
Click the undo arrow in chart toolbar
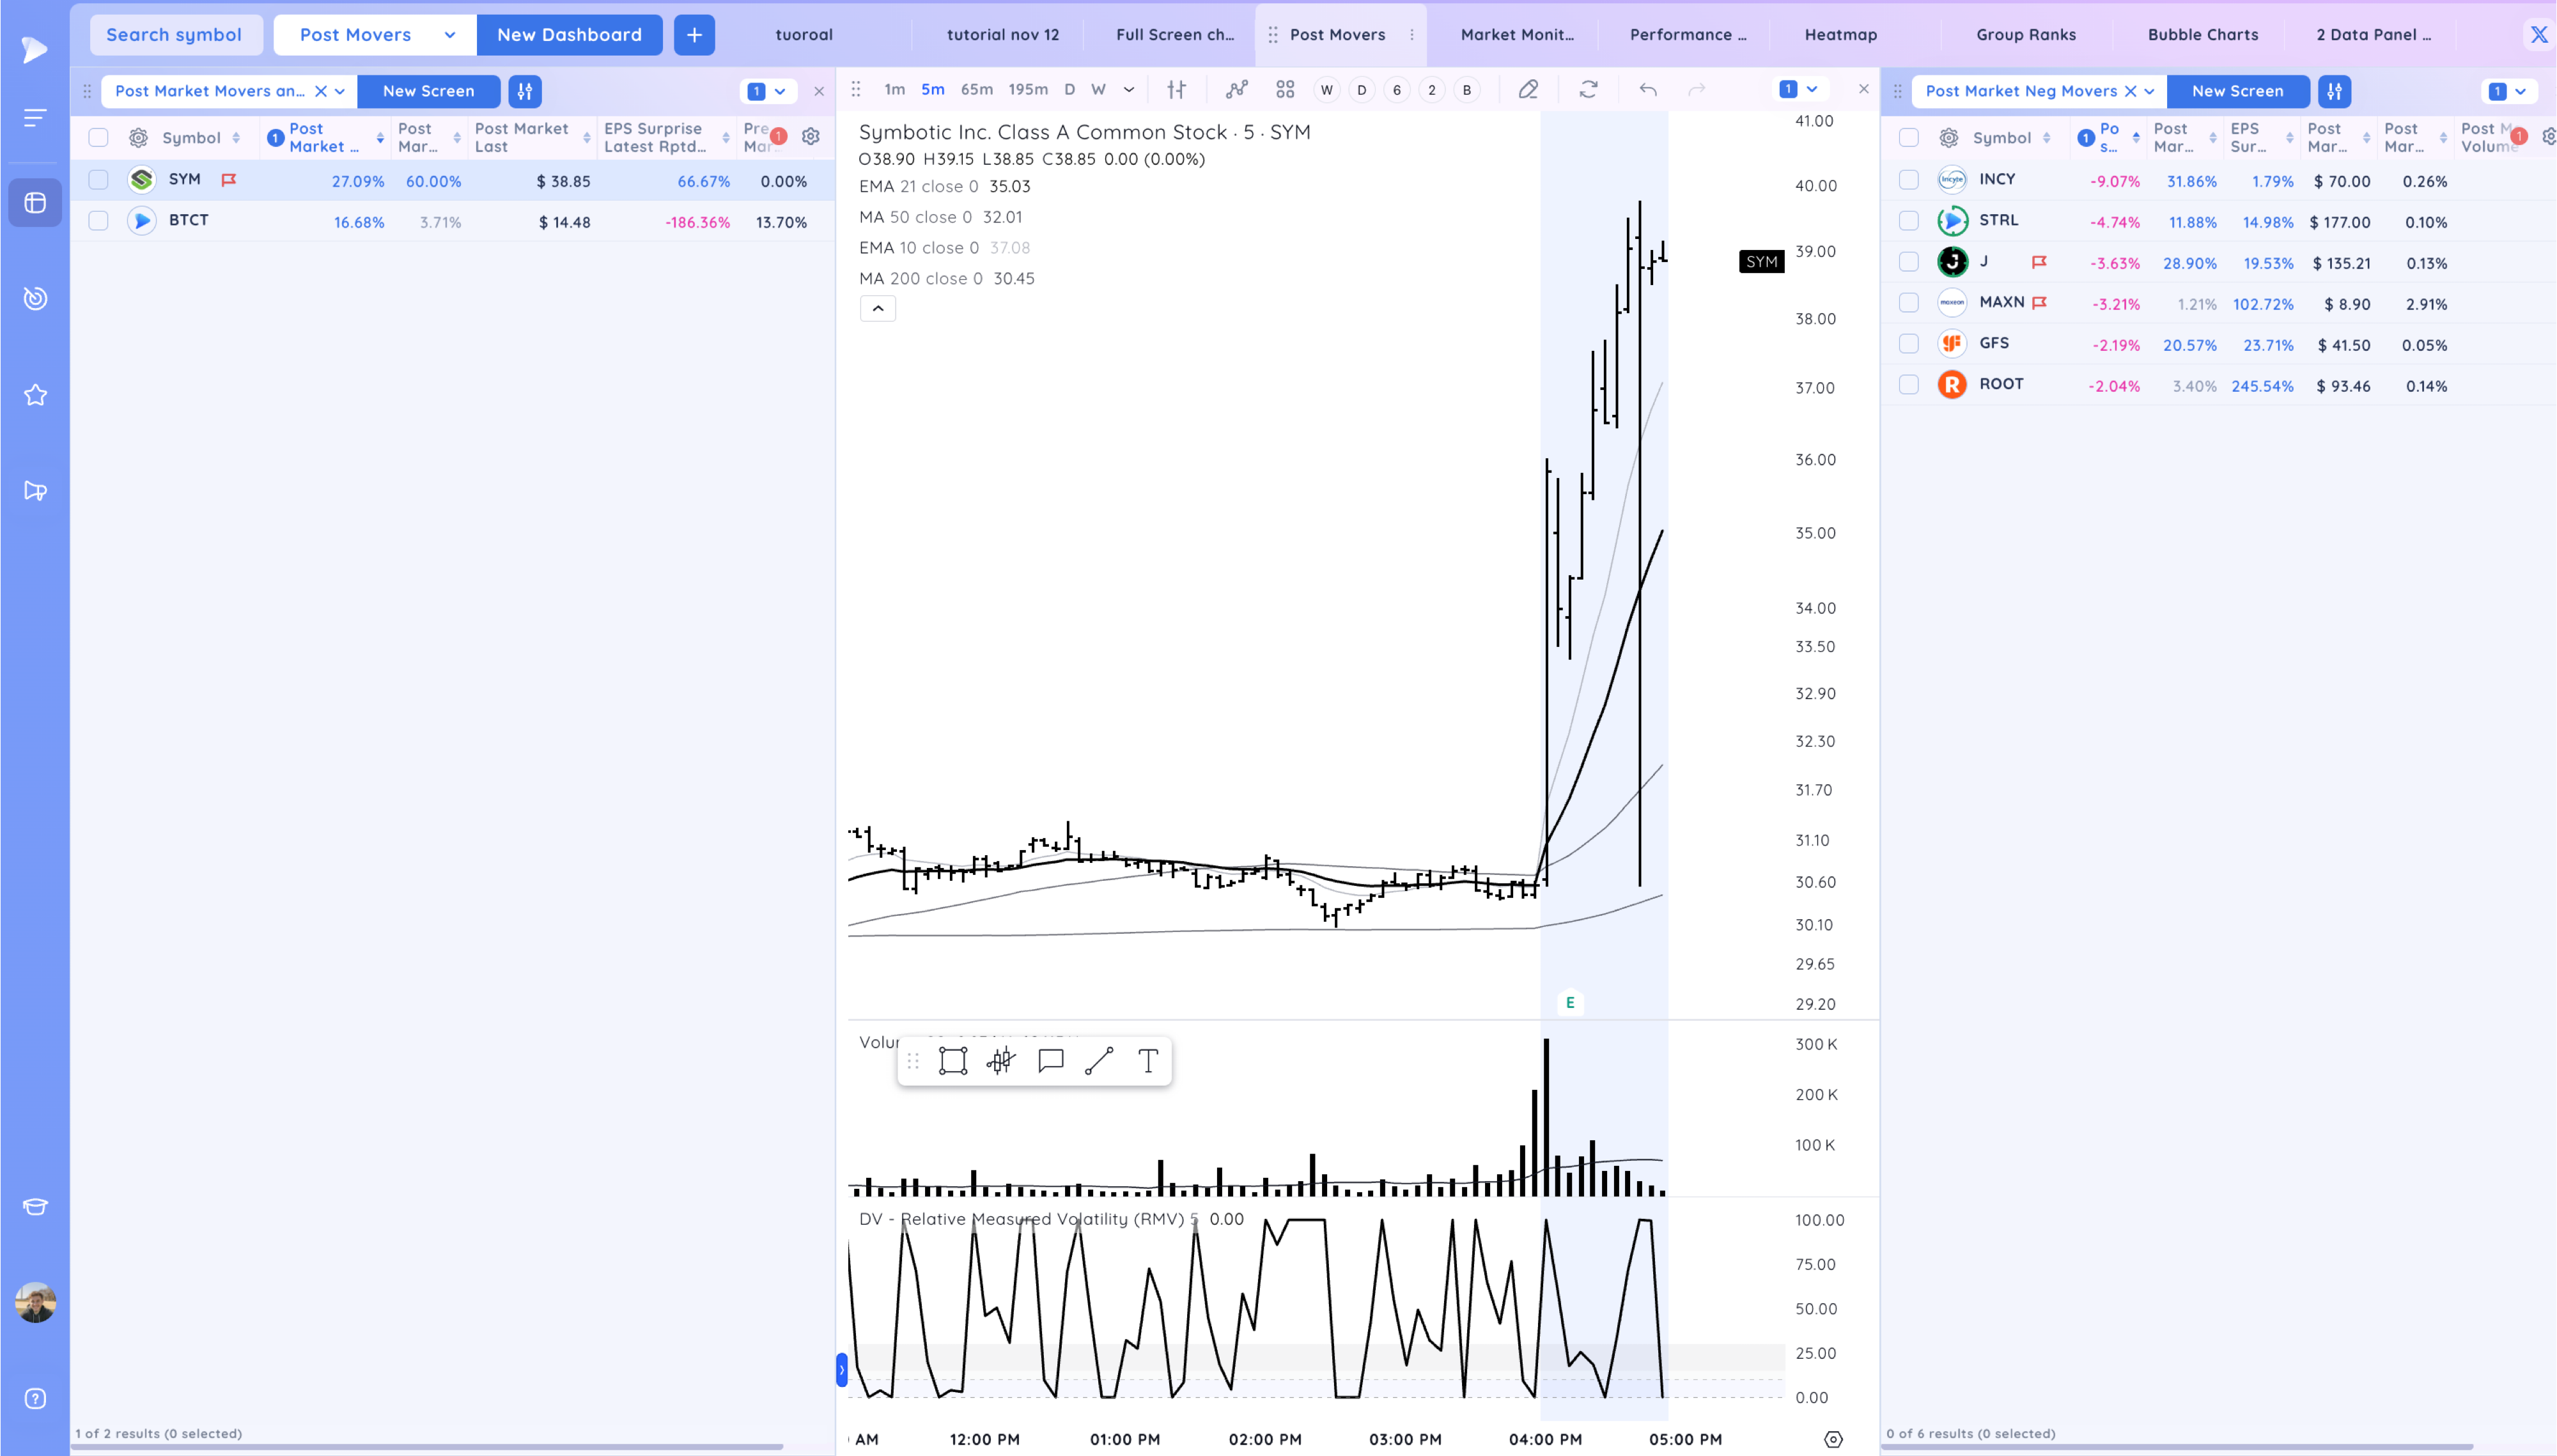(1648, 90)
